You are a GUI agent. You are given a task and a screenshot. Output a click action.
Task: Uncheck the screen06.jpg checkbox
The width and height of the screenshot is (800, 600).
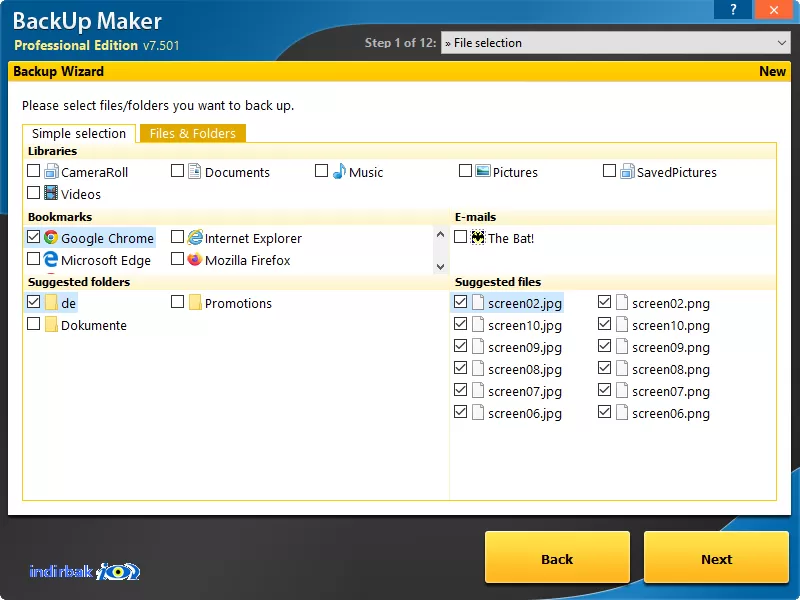(460, 411)
